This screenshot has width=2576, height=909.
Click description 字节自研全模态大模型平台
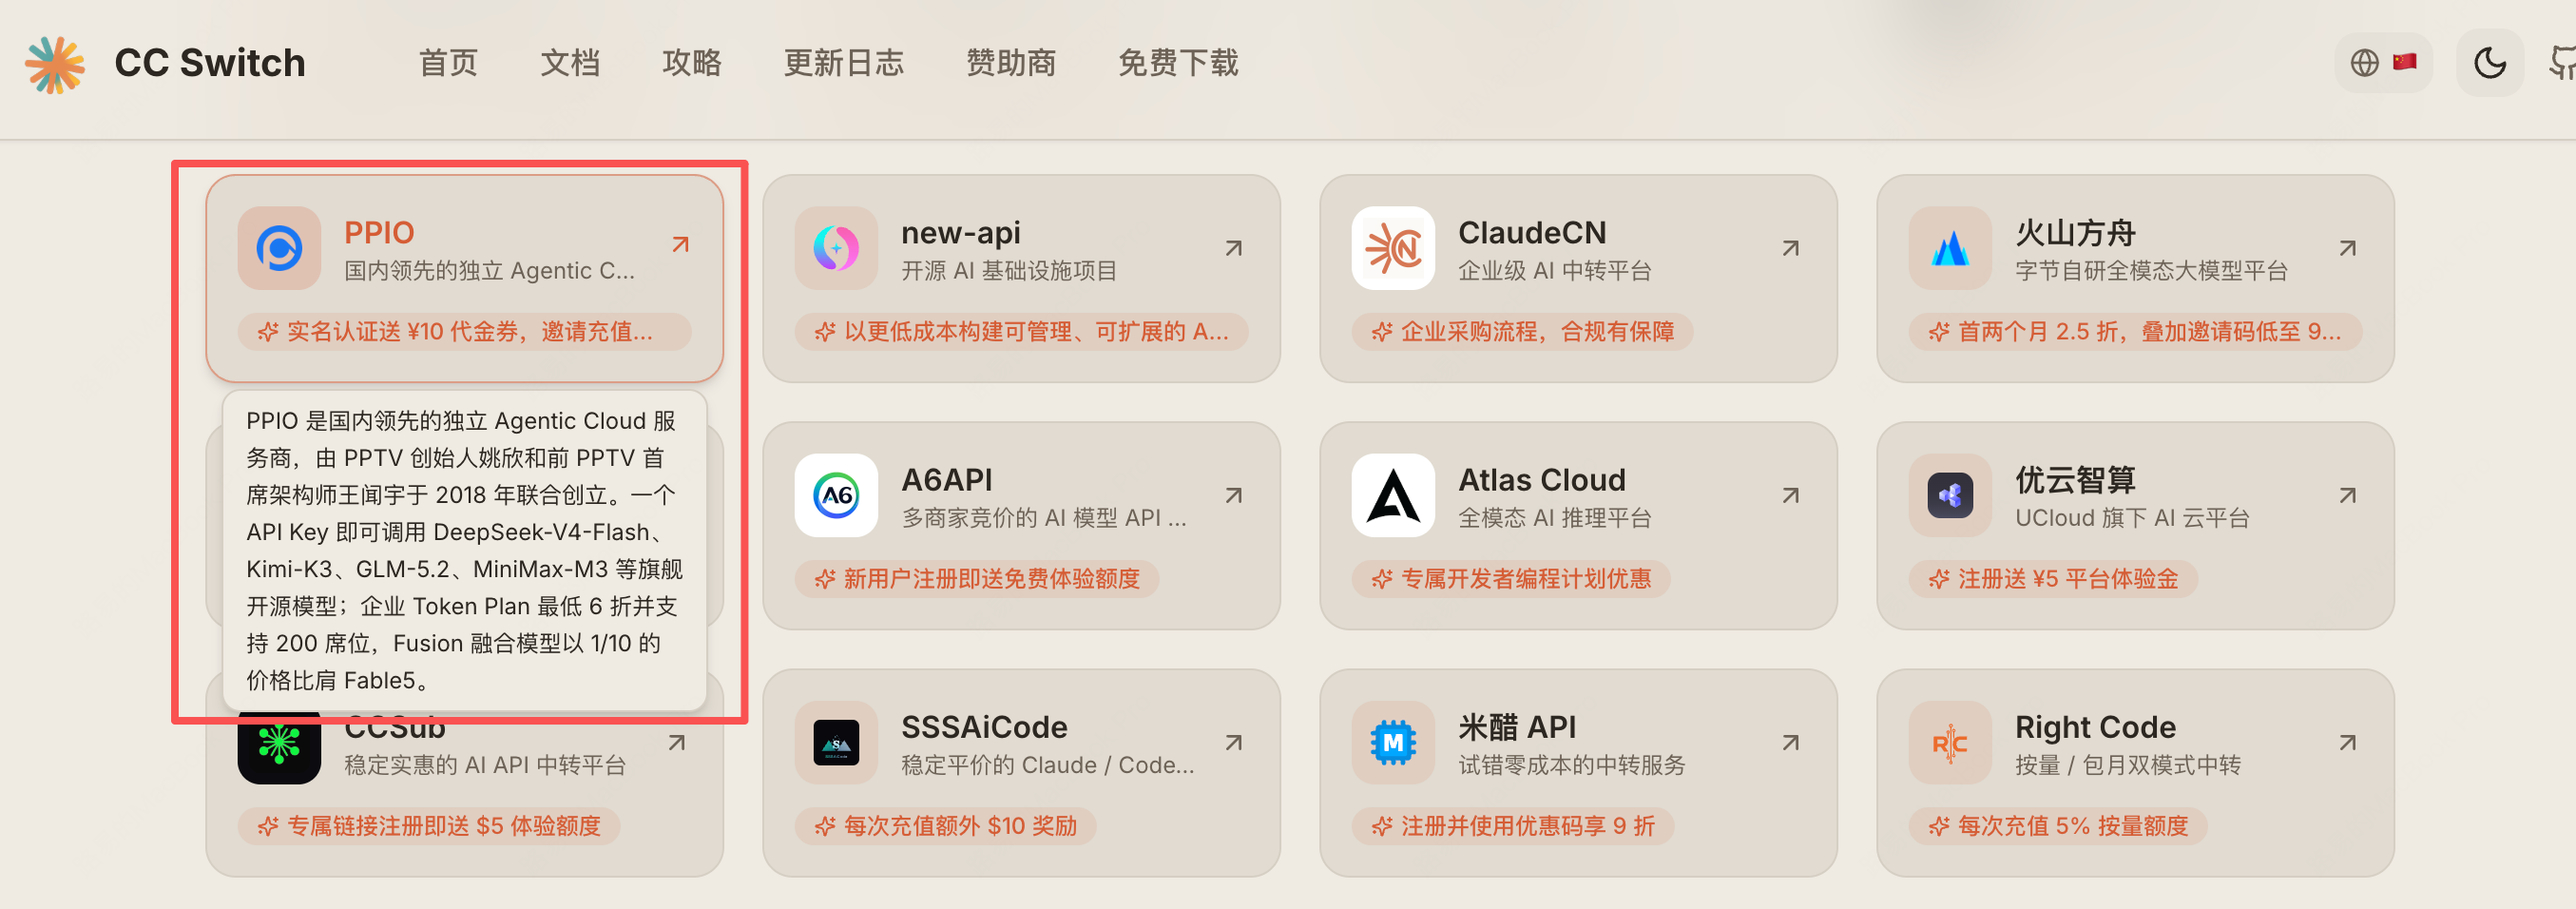[x=2152, y=271]
